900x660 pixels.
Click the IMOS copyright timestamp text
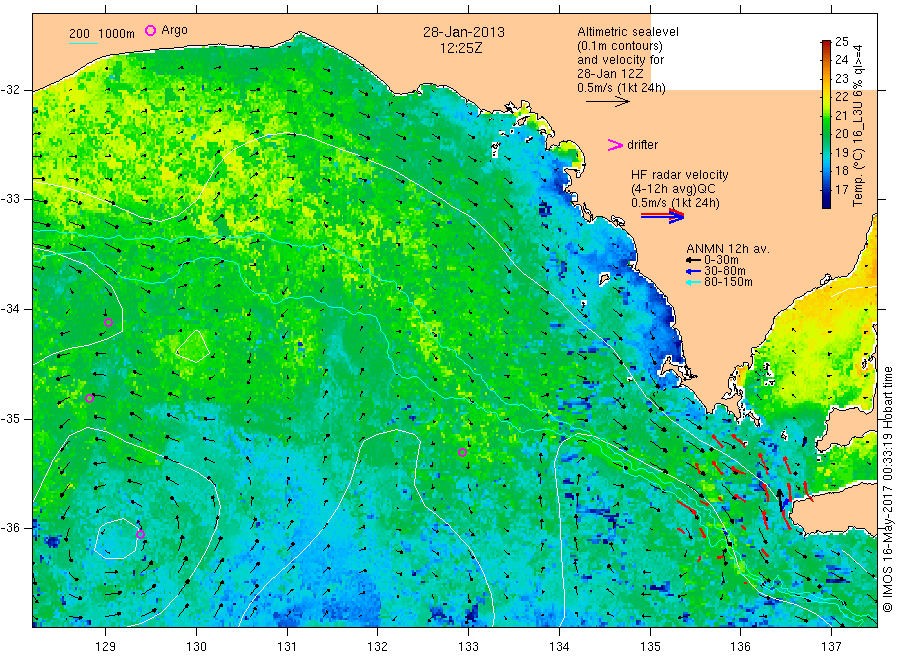coord(887,489)
